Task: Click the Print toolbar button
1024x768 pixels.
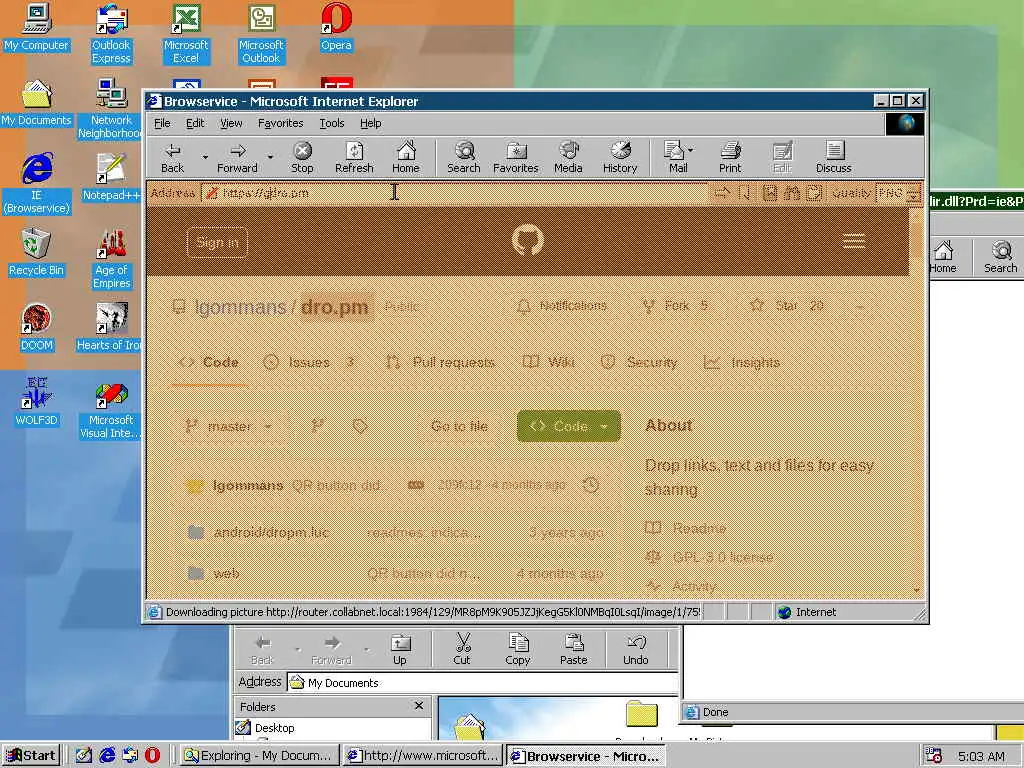Action: point(730,158)
